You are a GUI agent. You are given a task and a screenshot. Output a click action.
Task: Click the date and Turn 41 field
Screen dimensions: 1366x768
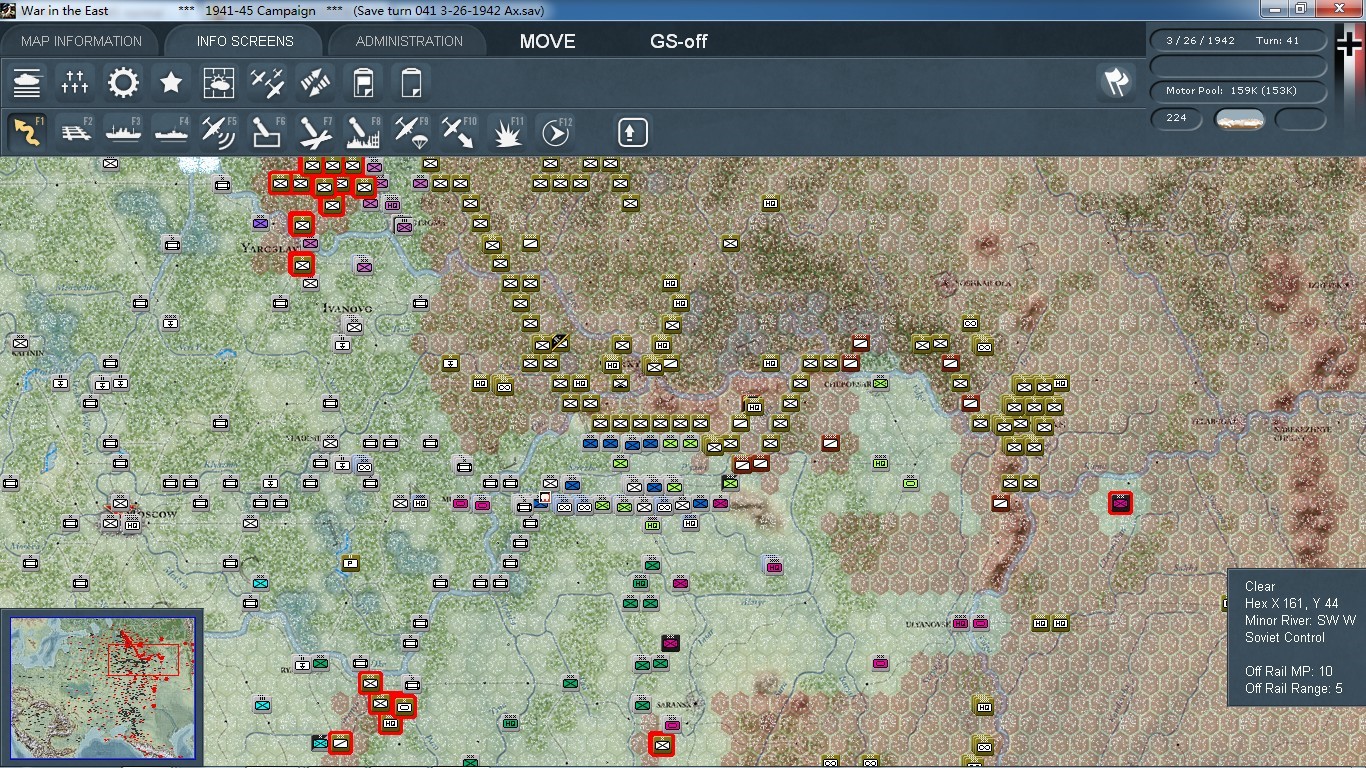1238,41
